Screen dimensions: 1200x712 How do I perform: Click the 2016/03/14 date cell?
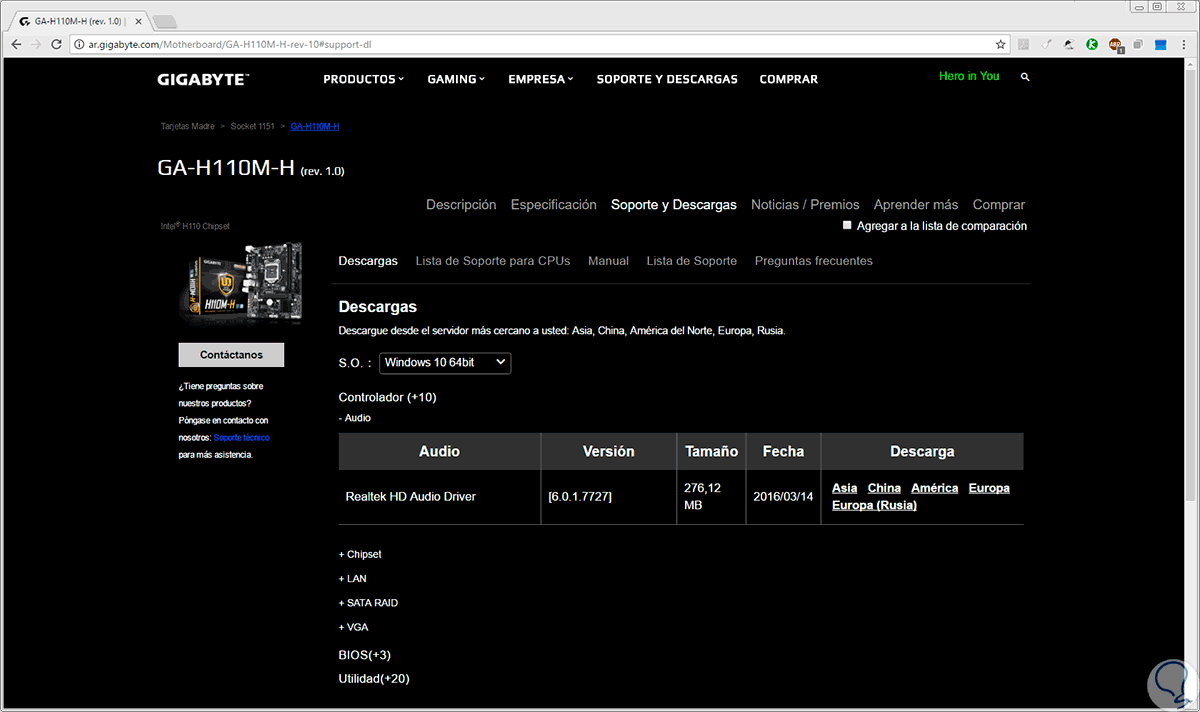781,497
